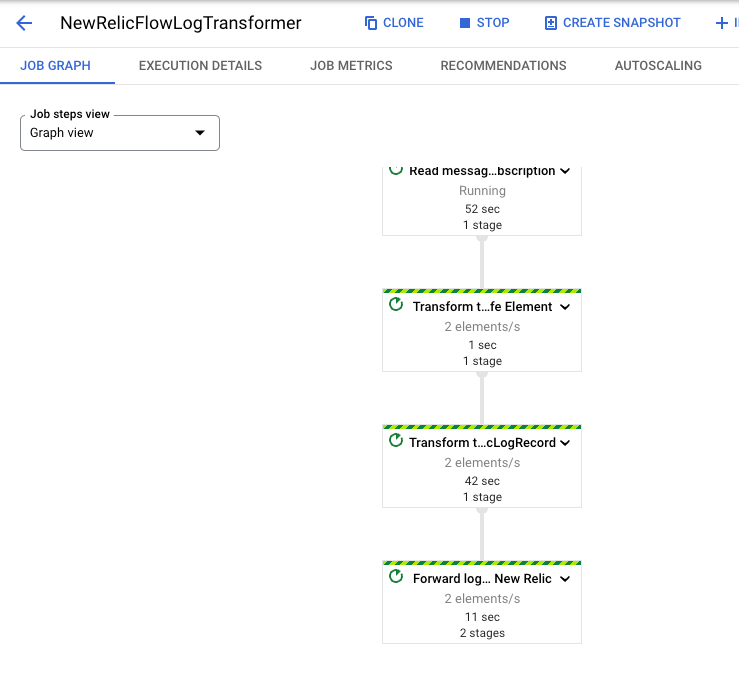Expand the Transform to Element step
Image resolution: width=739 pixels, height=676 pixels.
click(x=565, y=307)
